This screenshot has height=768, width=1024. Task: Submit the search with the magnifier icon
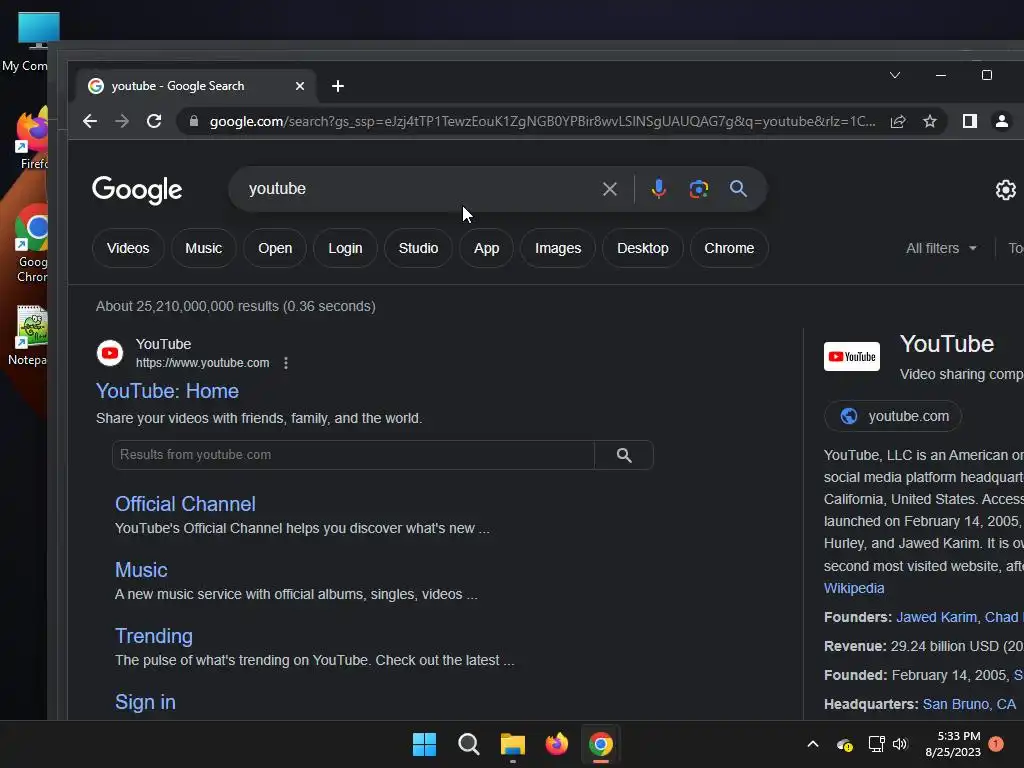click(739, 189)
